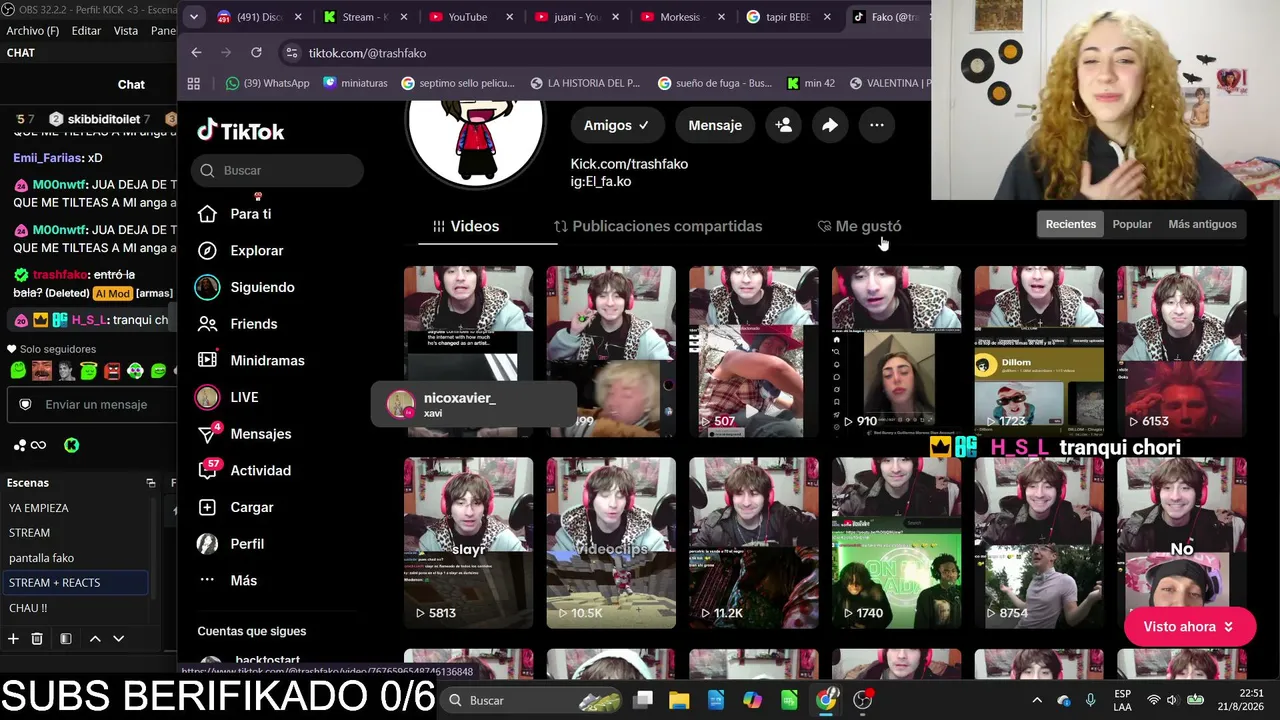1280x720 pixels.
Task: Send a Mensaje to the profile
Action: [x=715, y=125]
